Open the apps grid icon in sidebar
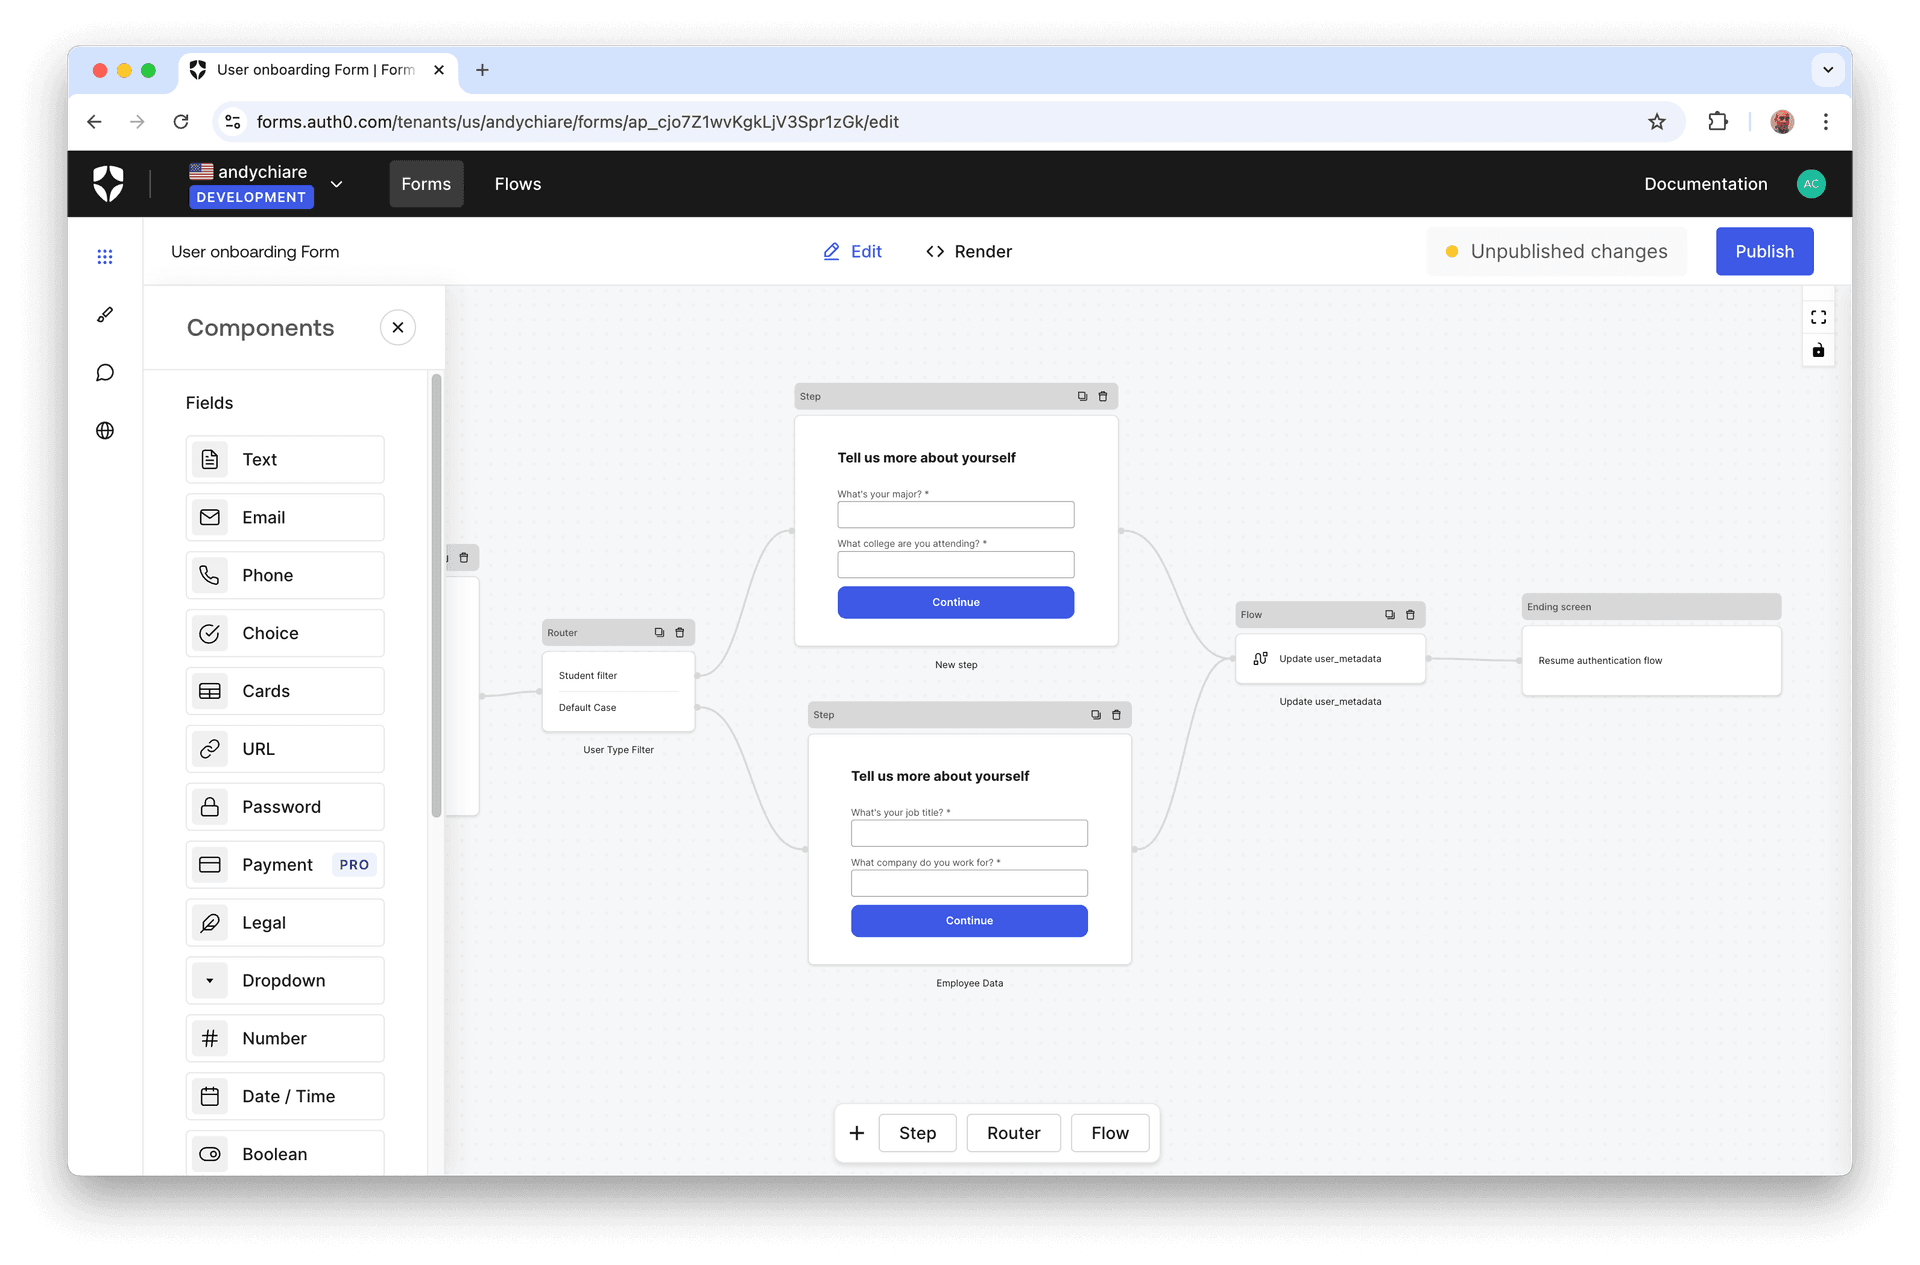Viewport: 1920px width, 1265px height. click(x=105, y=257)
